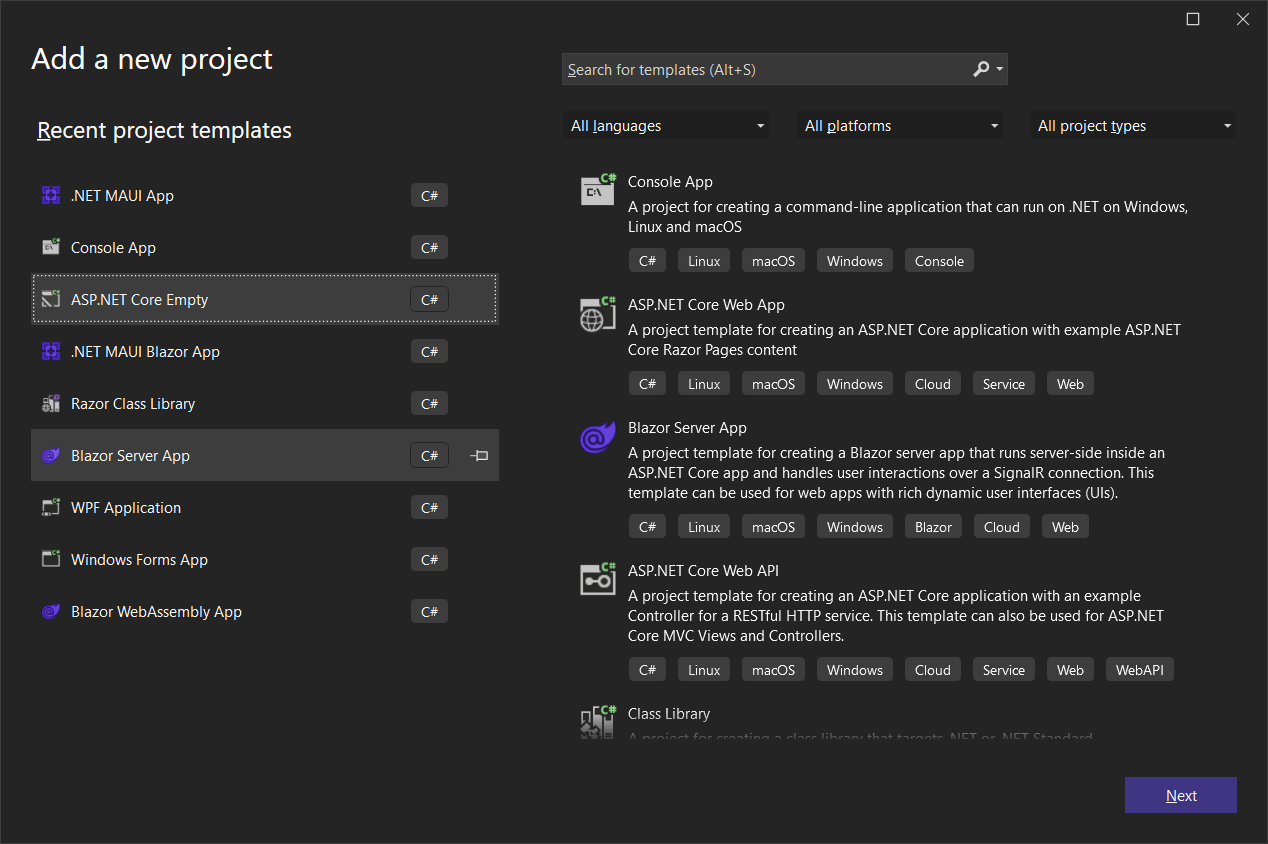Image resolution: width=1268 pixels, height=844 pixels.
Task: Select Blazor Server App in recent templates
Action: click(x=265, y=456)
